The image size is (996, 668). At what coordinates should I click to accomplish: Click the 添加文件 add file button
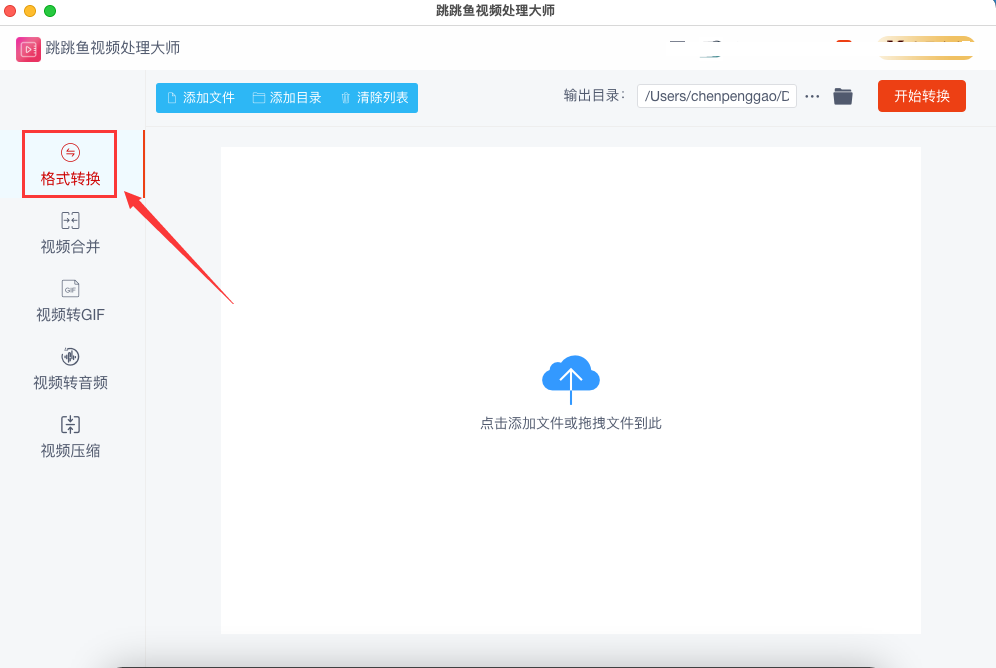200,98
